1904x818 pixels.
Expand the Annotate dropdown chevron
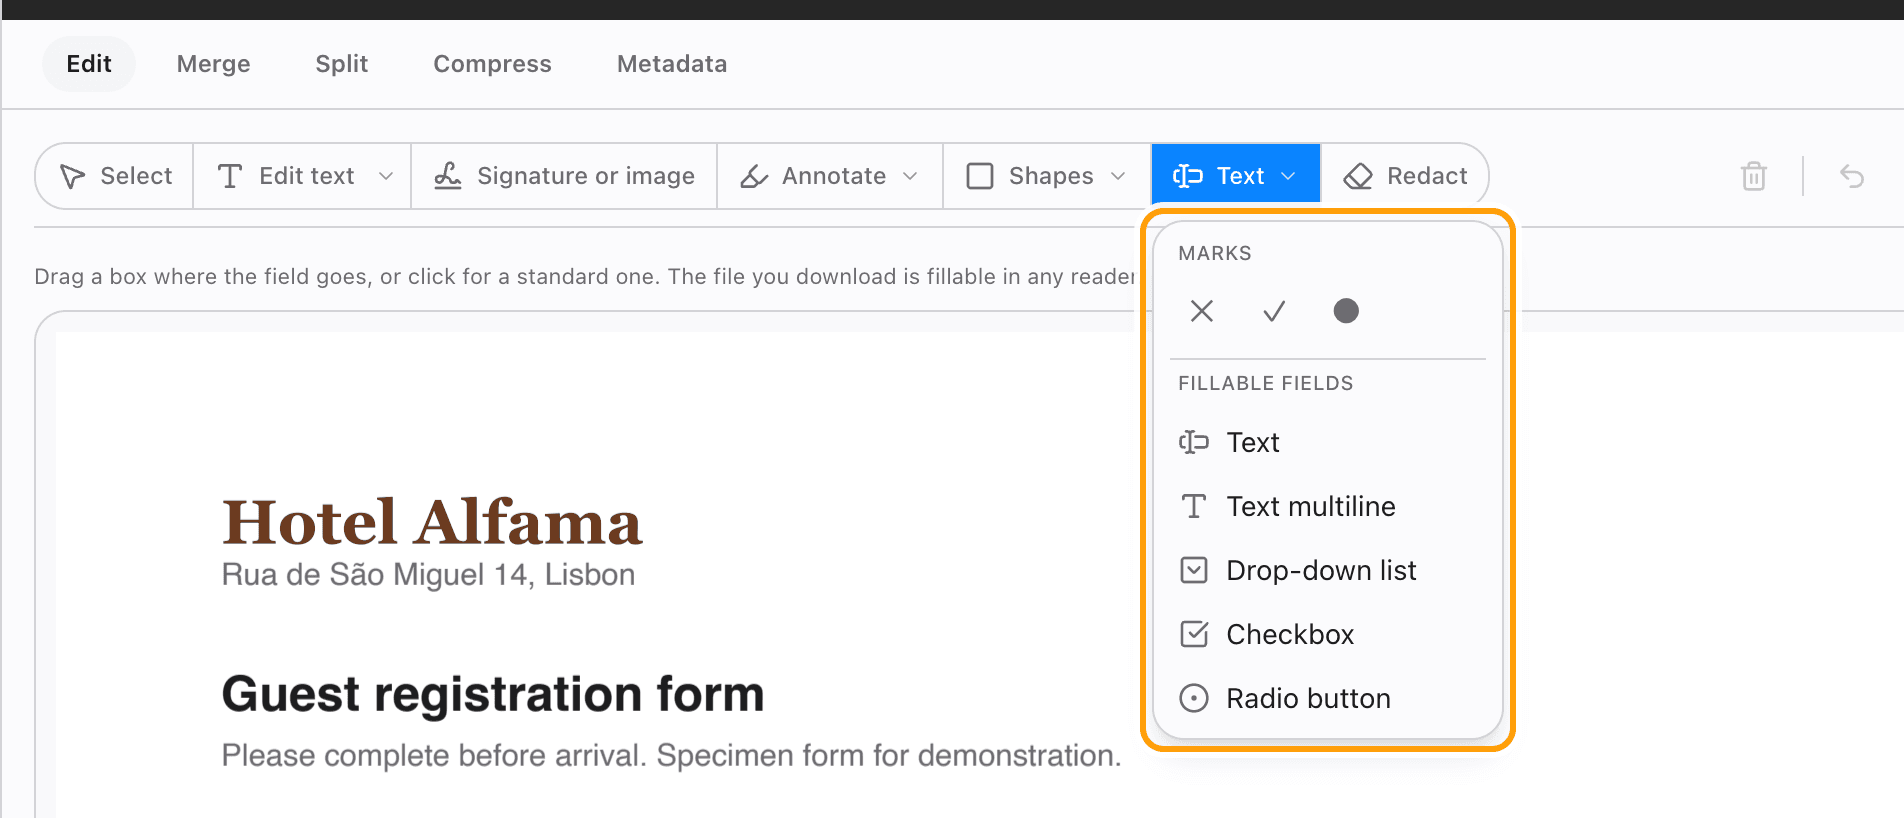(910, 176)
